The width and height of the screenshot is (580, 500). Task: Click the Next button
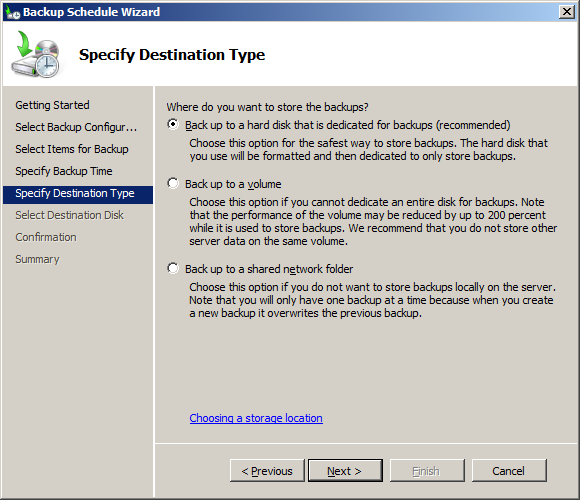tap(345, 470)
